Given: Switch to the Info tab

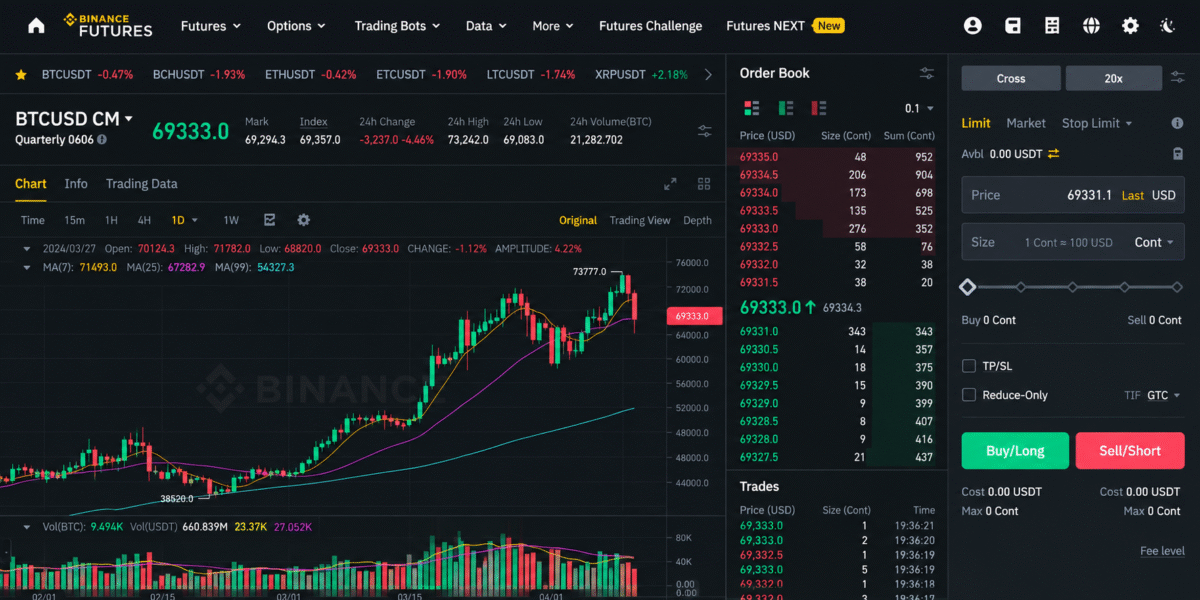Looking at the screenshot, I should pyautogui.click(x=76, y=184).
